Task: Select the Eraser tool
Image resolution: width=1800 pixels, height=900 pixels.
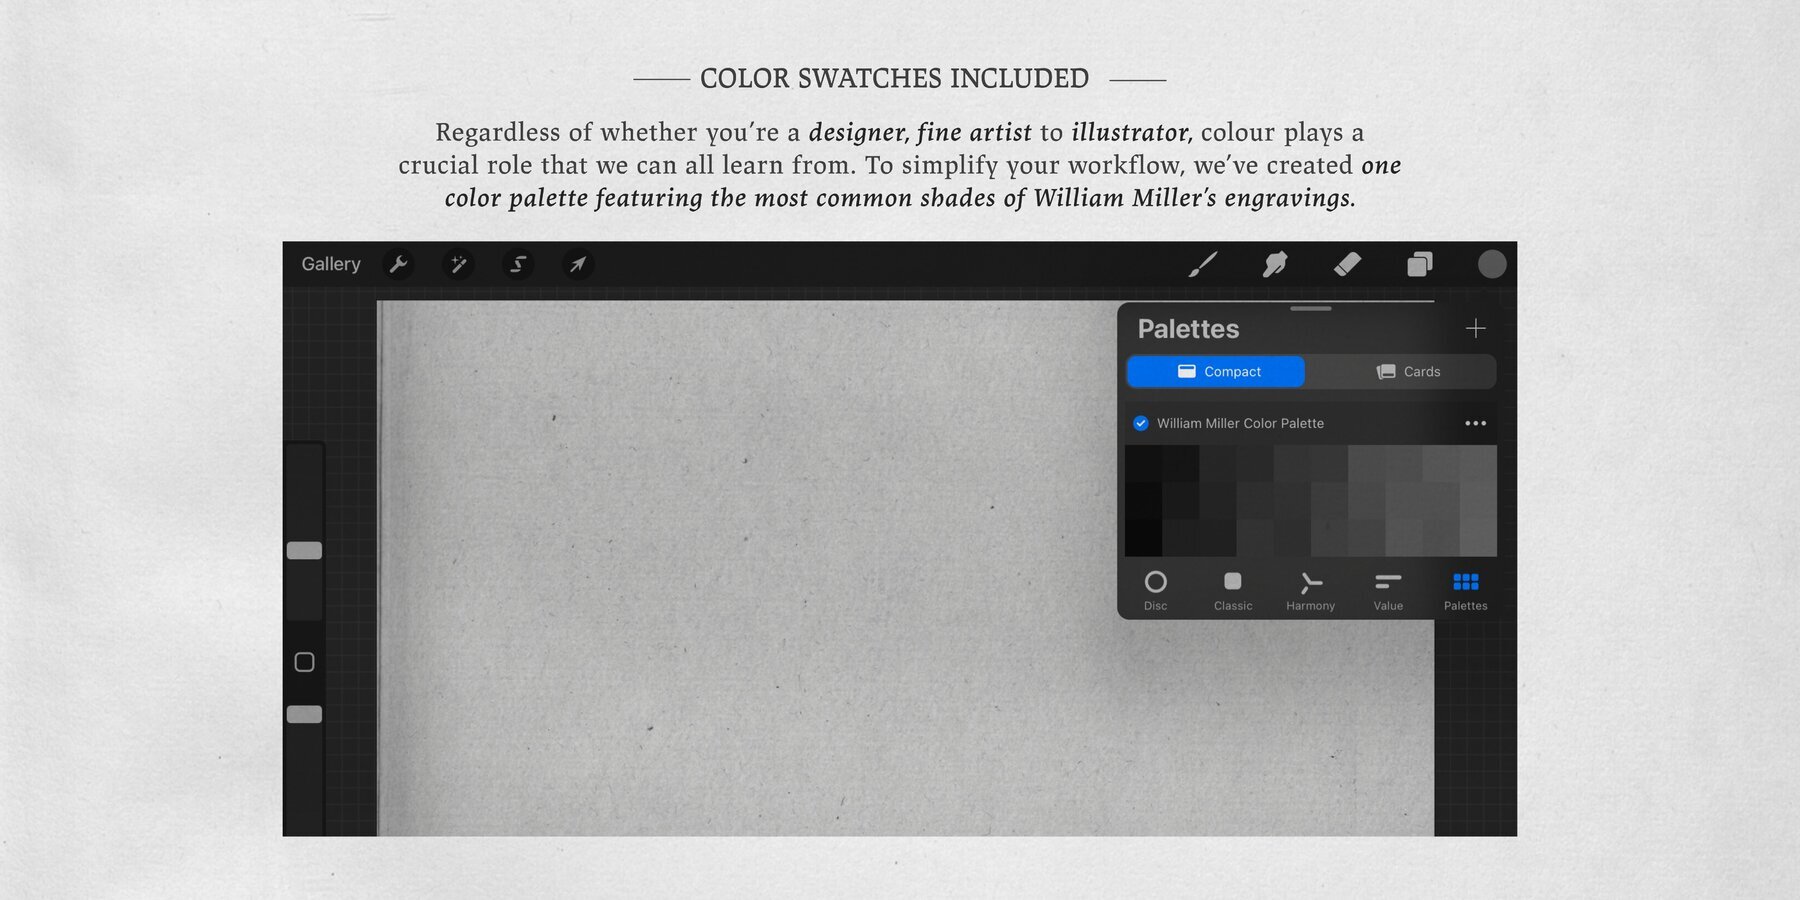Action: coord(1348,264)
